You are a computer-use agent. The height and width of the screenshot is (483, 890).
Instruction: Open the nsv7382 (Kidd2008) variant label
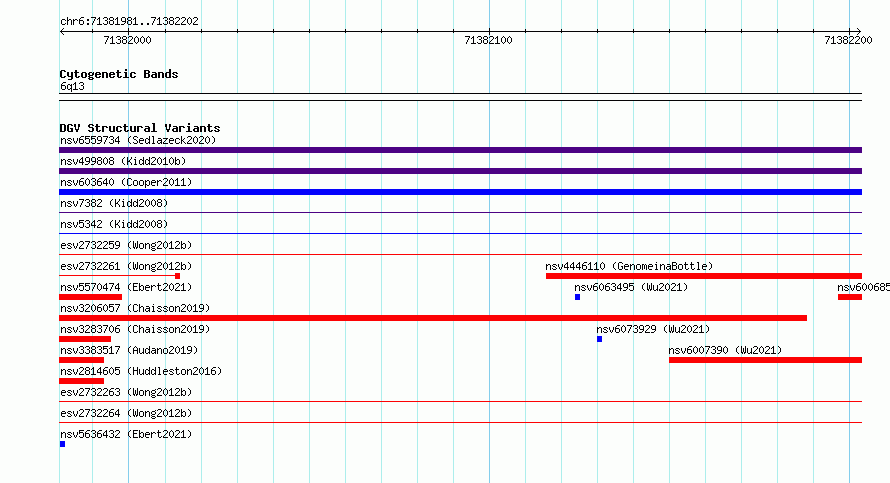click(114, 203)
